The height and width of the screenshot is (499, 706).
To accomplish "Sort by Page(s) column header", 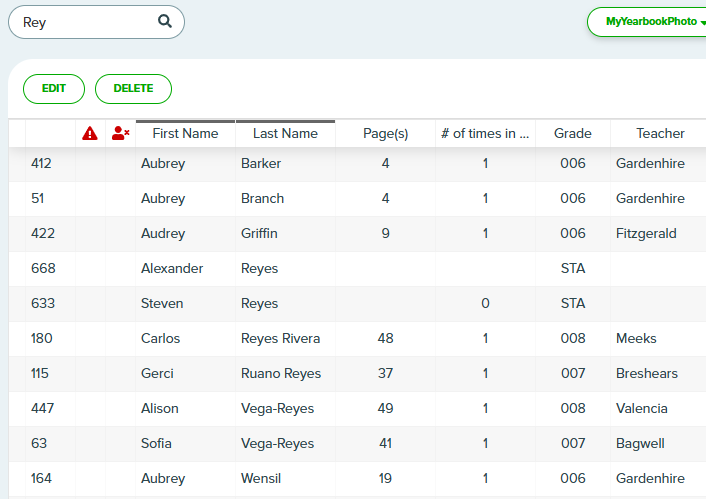I will pos(385,133).
